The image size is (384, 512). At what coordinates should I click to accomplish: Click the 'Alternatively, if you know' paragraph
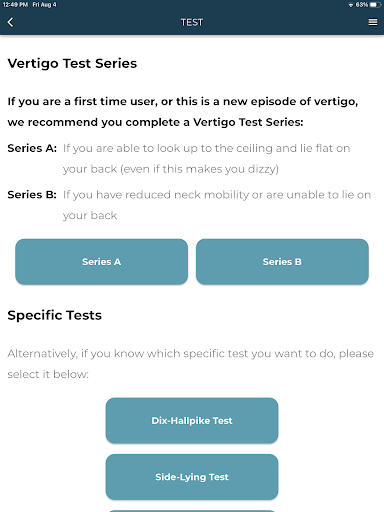point(191,364)
